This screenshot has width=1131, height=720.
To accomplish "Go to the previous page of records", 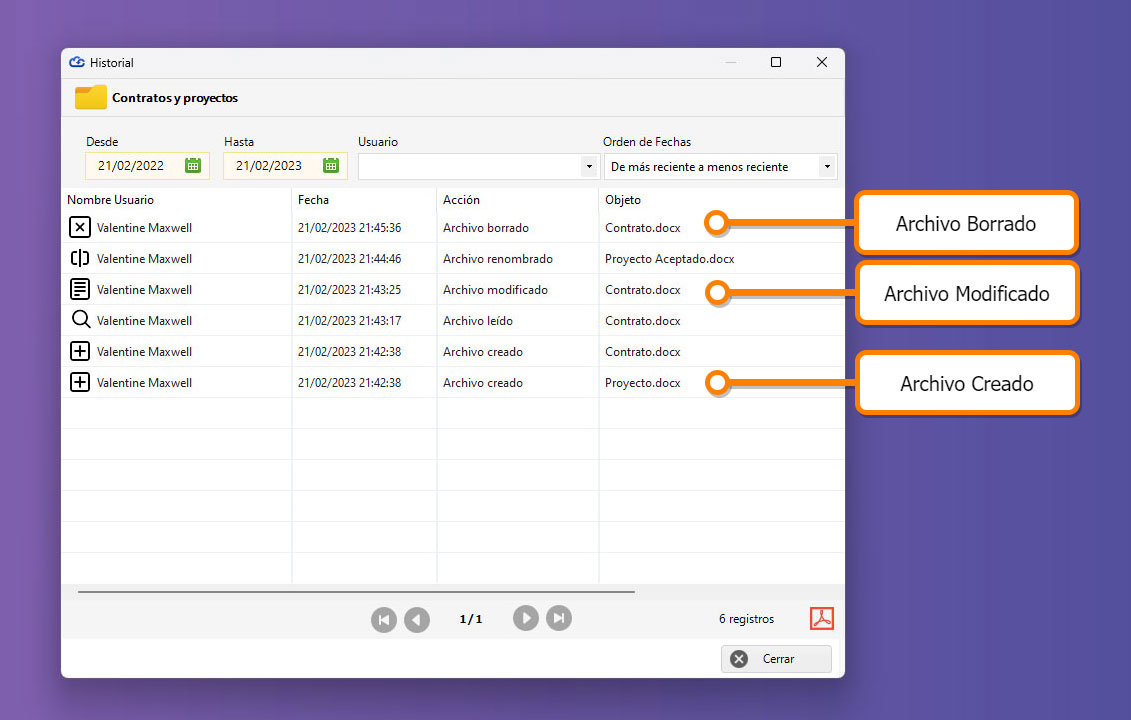I will point(417,620).
